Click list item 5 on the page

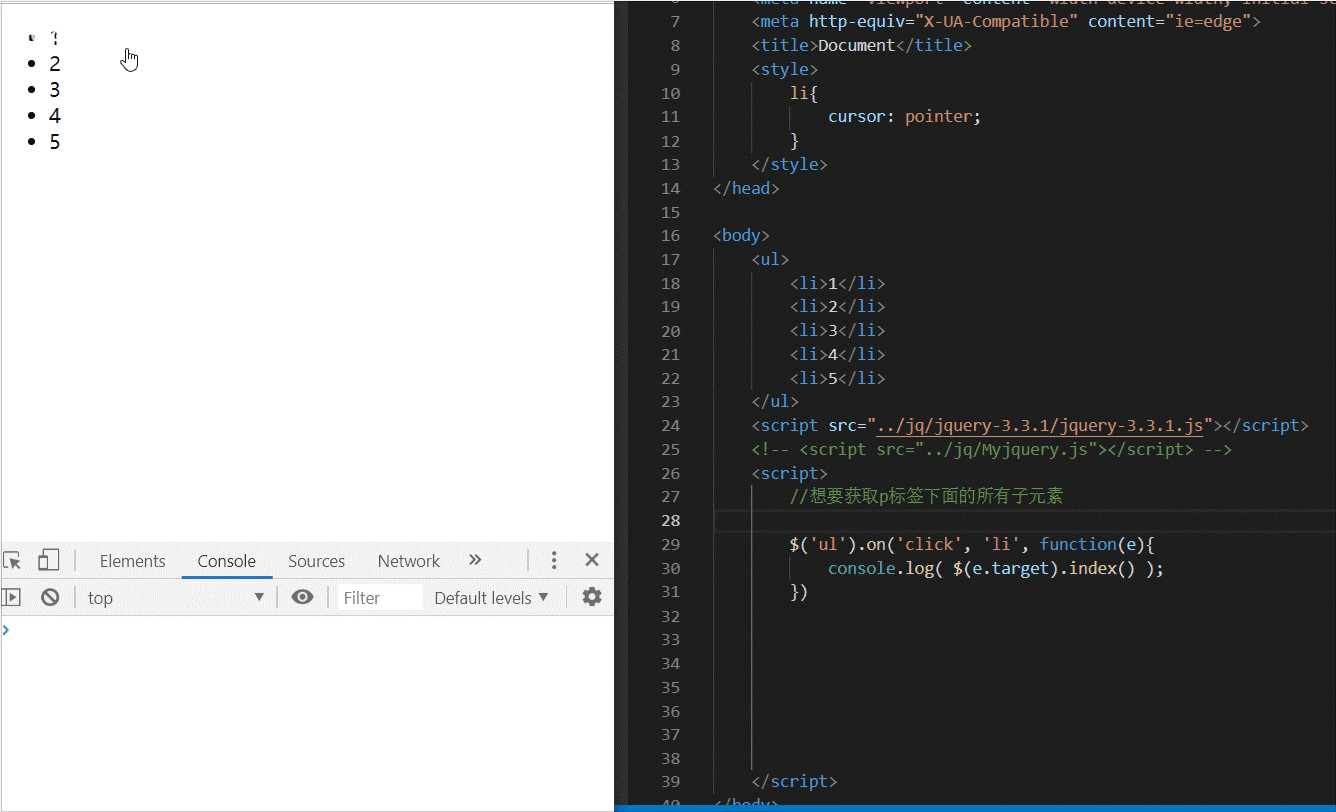pyautogui.click(x=55, y=142)
